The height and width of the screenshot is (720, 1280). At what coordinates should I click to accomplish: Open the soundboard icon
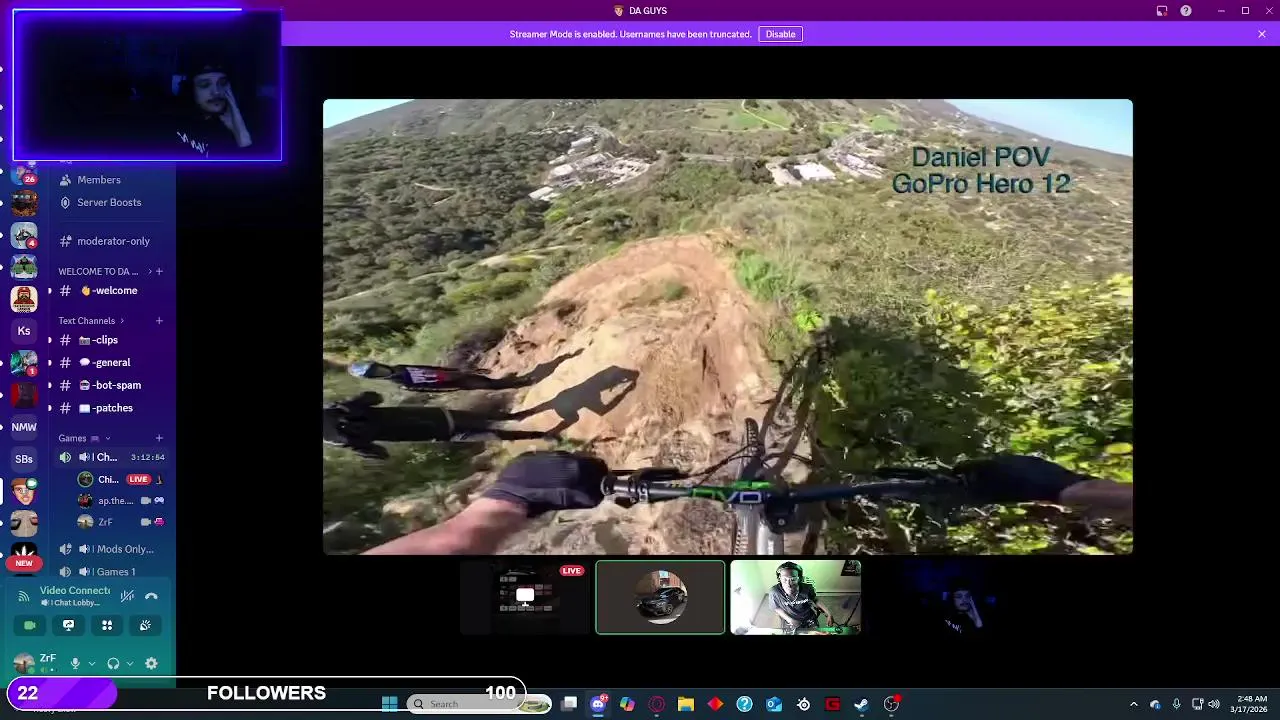[x=145, y=625]
